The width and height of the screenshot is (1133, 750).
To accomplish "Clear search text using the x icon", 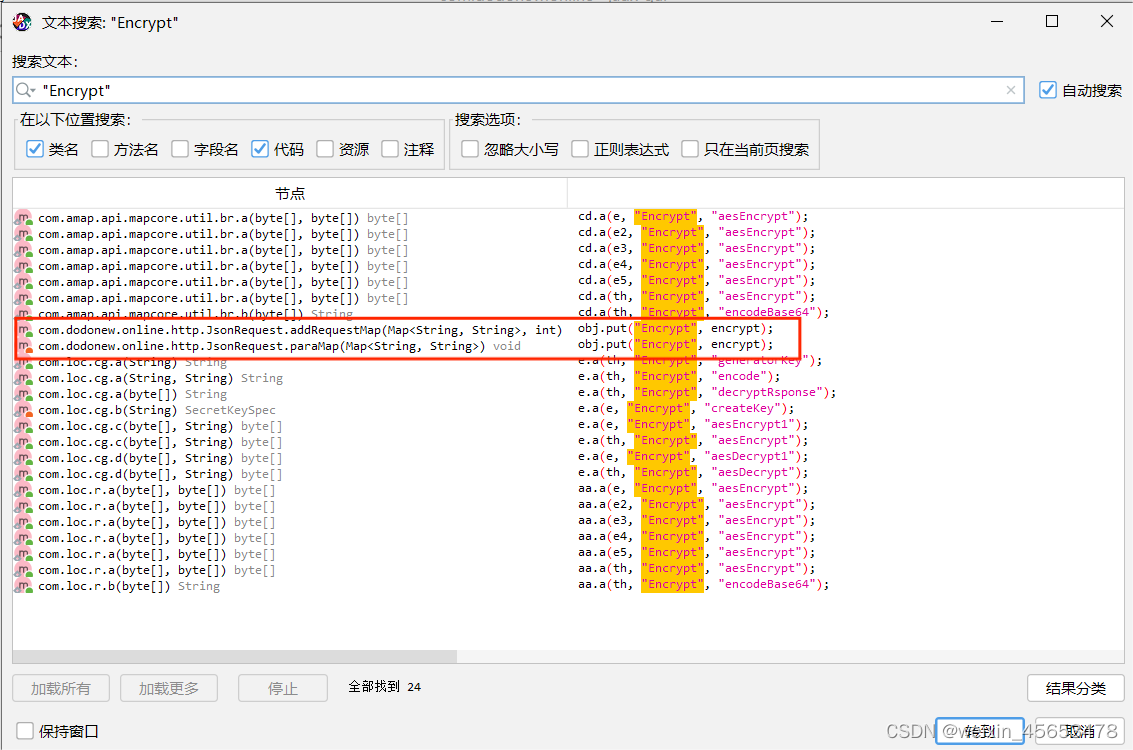I will pos(1010,90).
